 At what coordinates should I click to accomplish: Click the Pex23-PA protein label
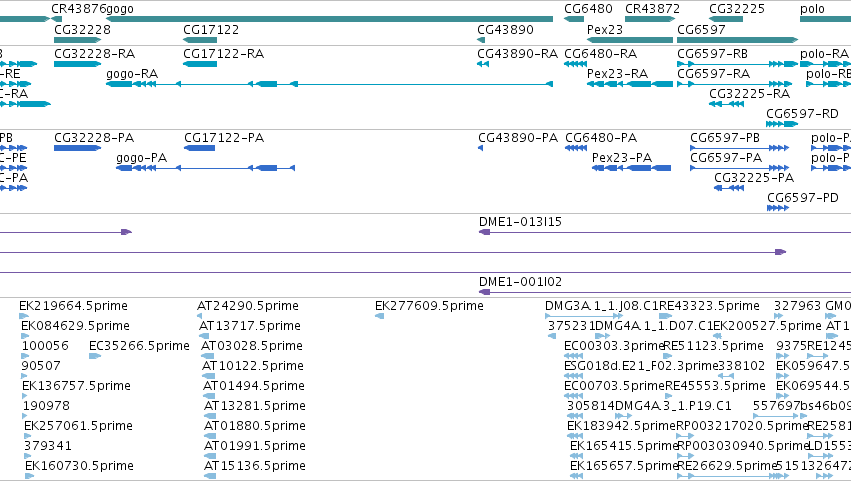coord(621,158)
